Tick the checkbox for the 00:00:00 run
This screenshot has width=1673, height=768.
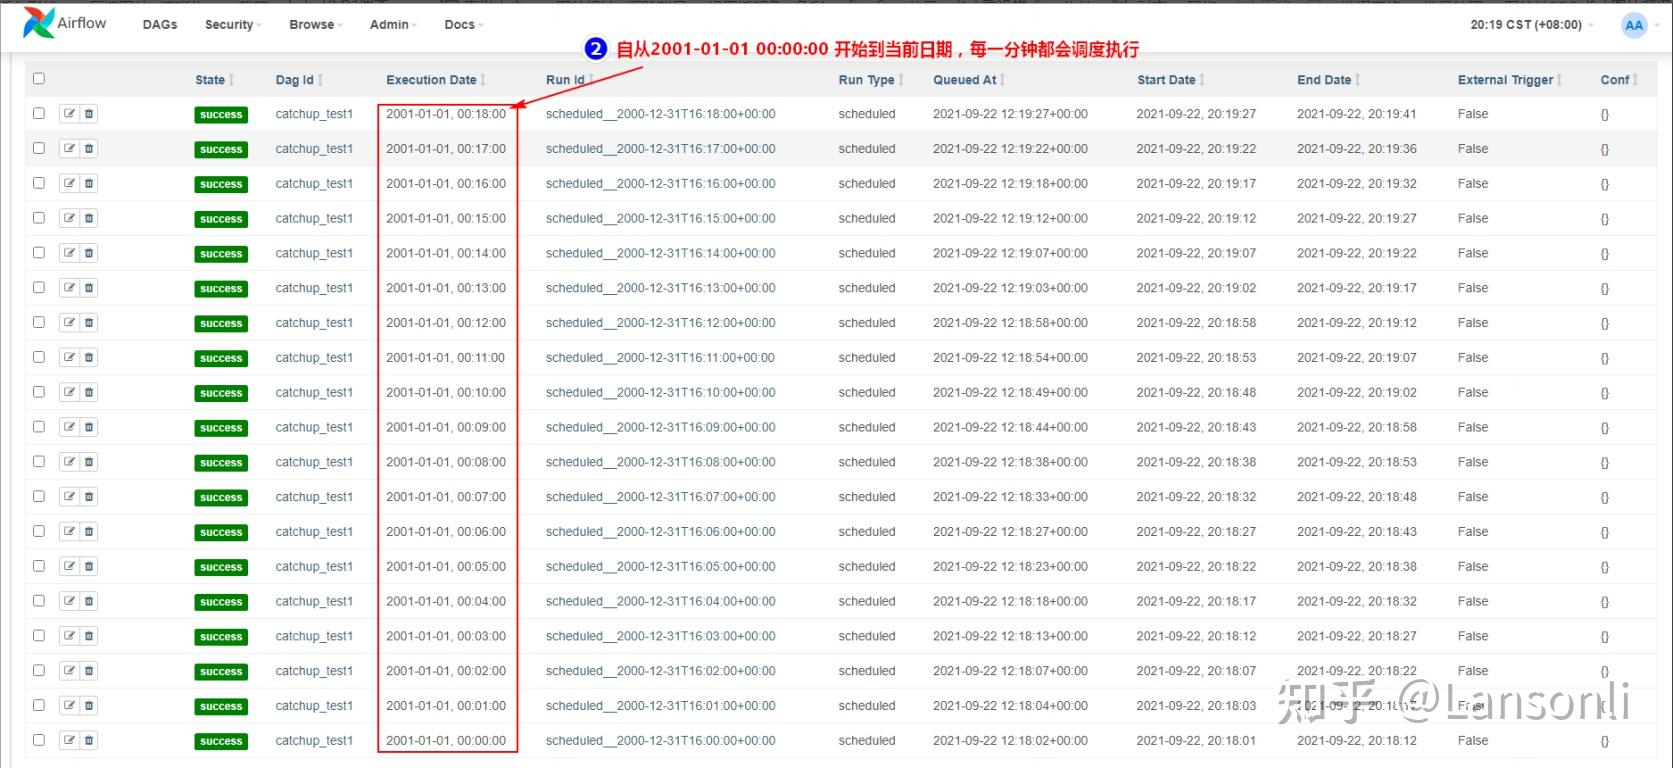pos(39,740)
